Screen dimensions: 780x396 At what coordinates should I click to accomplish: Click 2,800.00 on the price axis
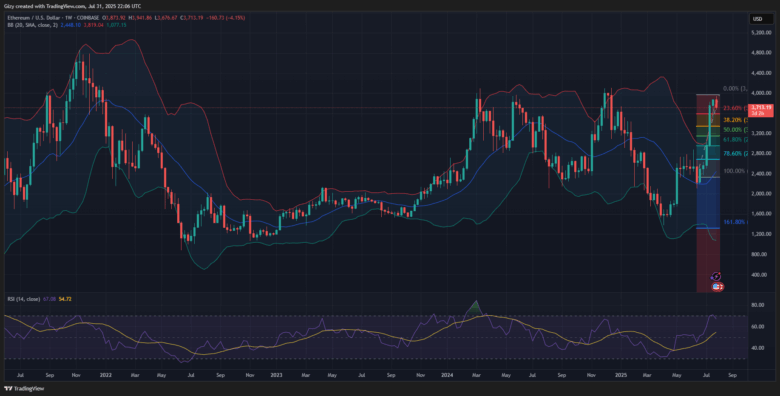761,153
